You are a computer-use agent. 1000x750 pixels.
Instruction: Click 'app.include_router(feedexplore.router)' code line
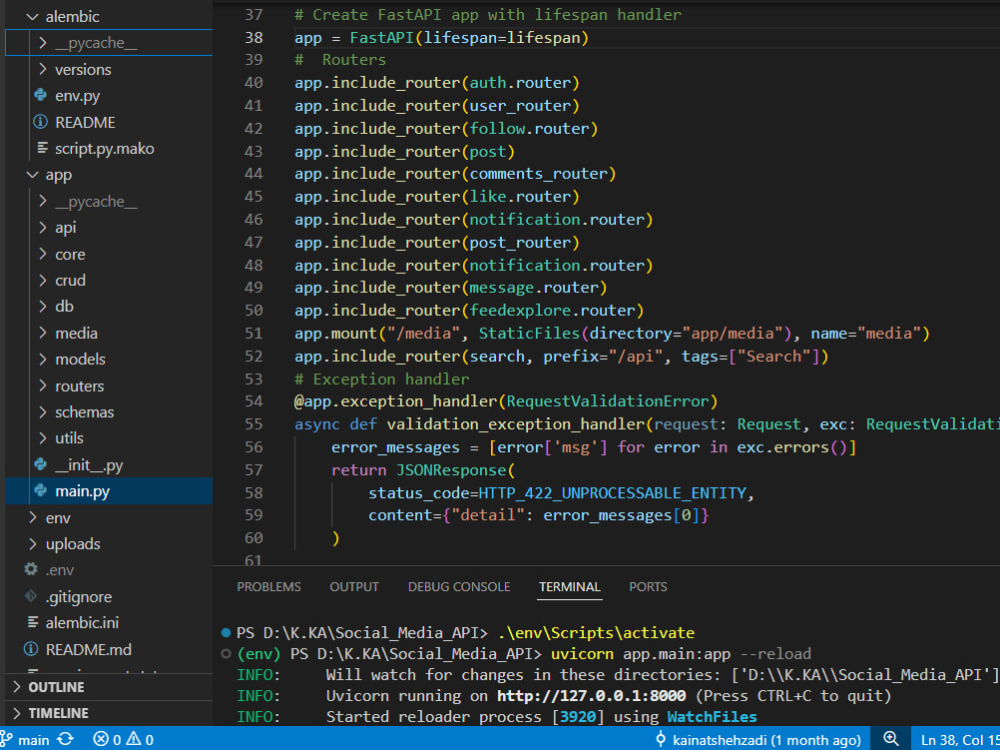[x=469, y=311]
